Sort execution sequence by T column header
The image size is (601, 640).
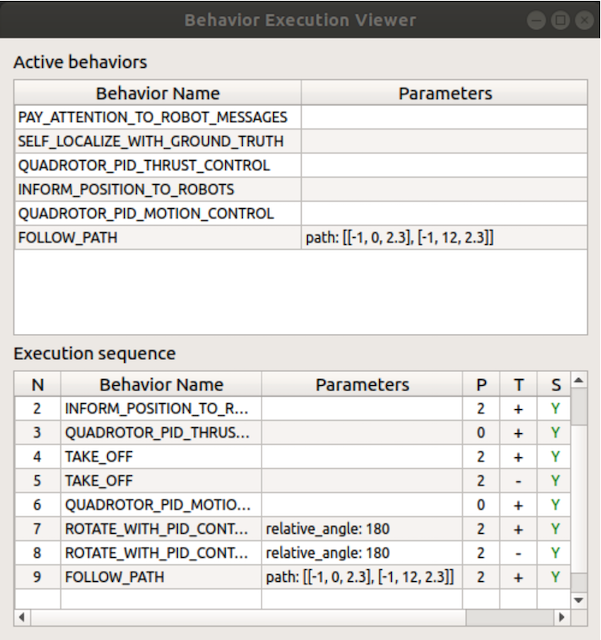tap(518, 384)
